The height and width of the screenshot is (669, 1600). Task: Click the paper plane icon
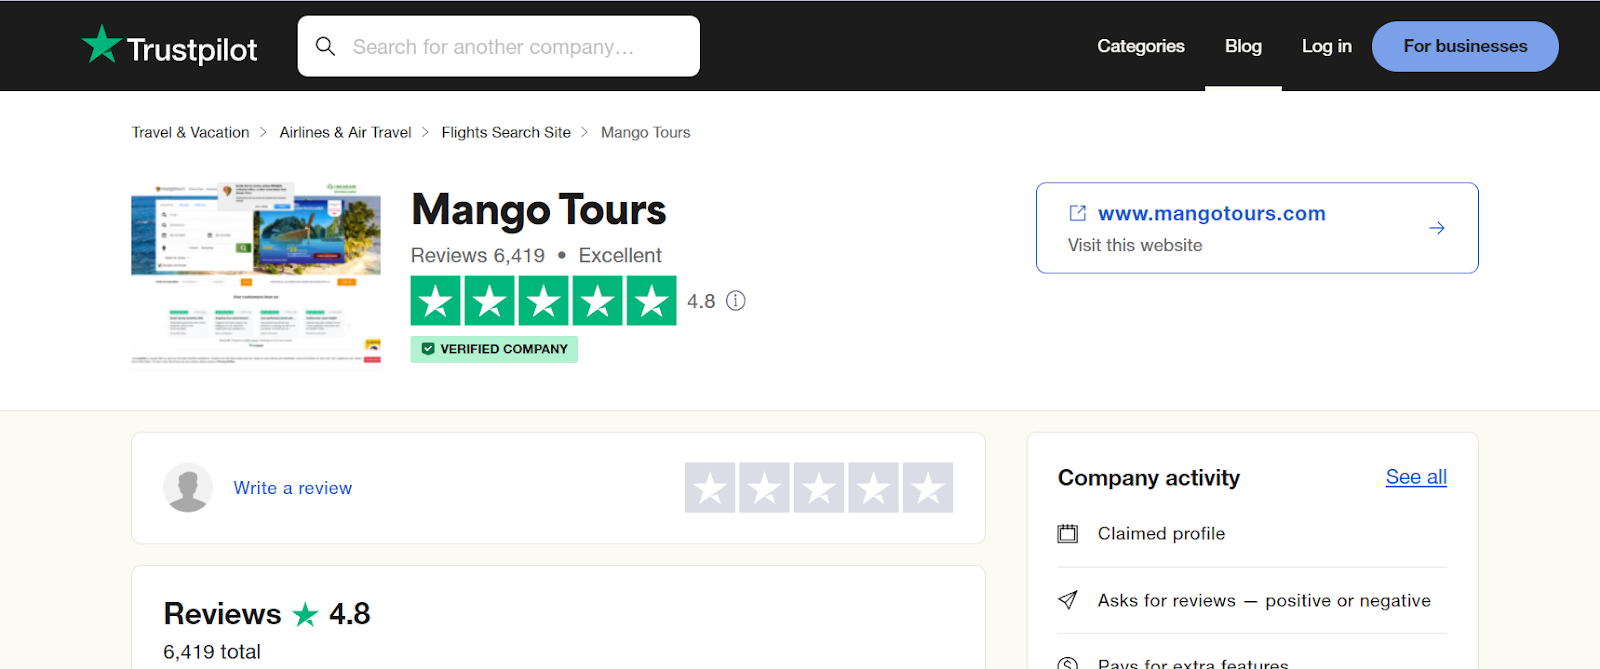click(x=1068, y=600)
